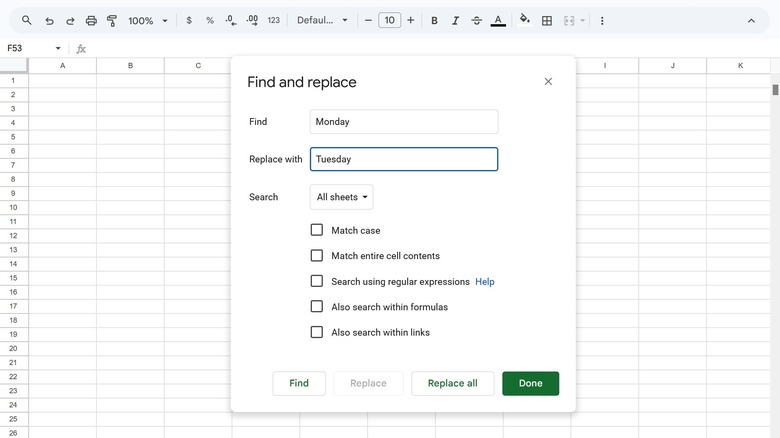Click the F53 name box

pyautogui.click(x=29, y=48)
